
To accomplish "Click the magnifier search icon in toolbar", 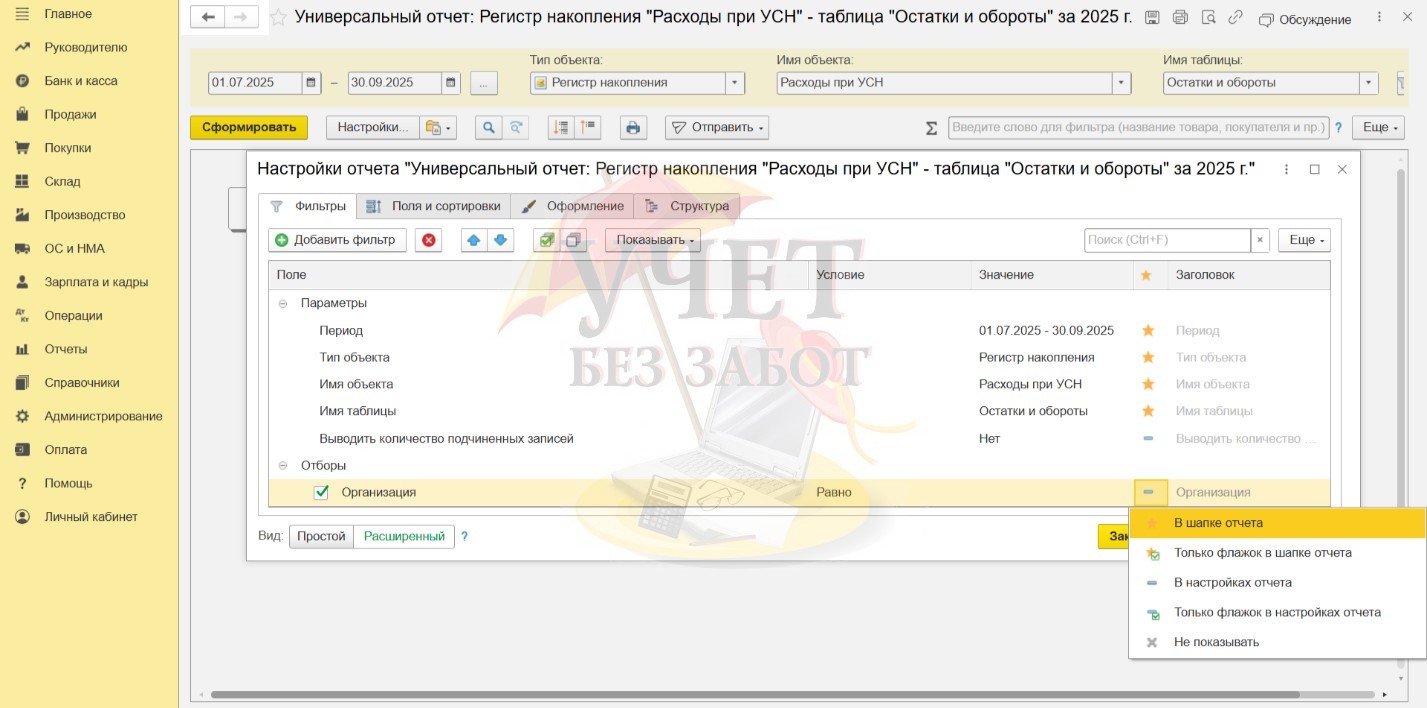I will click(x=488, y=128).
